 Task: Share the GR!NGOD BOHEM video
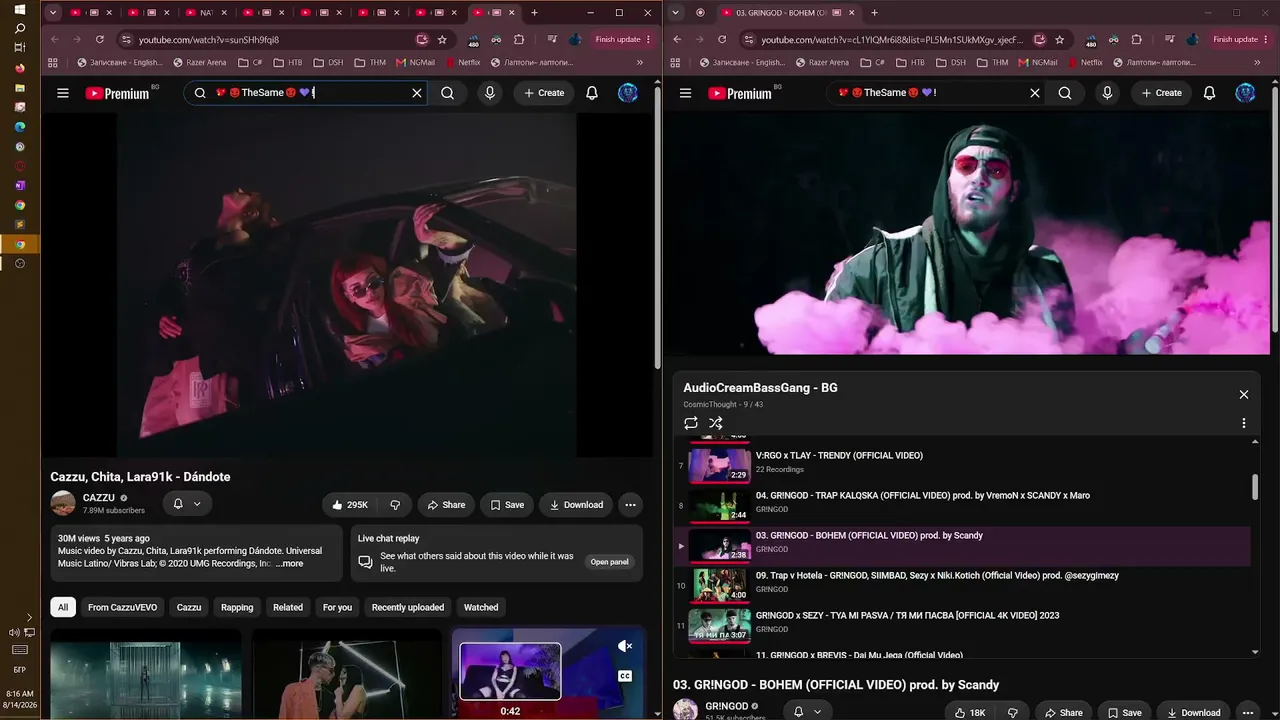[x=1063, y=712]
